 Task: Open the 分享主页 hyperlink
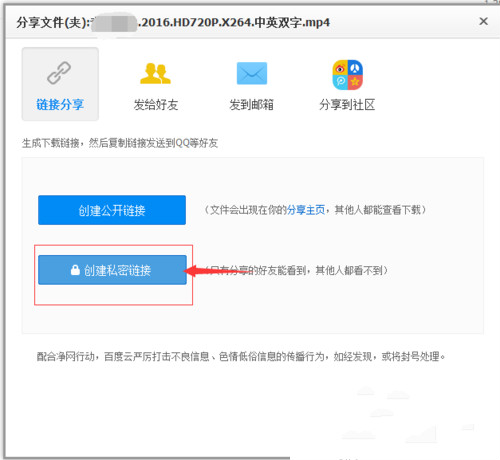(306, 210)
